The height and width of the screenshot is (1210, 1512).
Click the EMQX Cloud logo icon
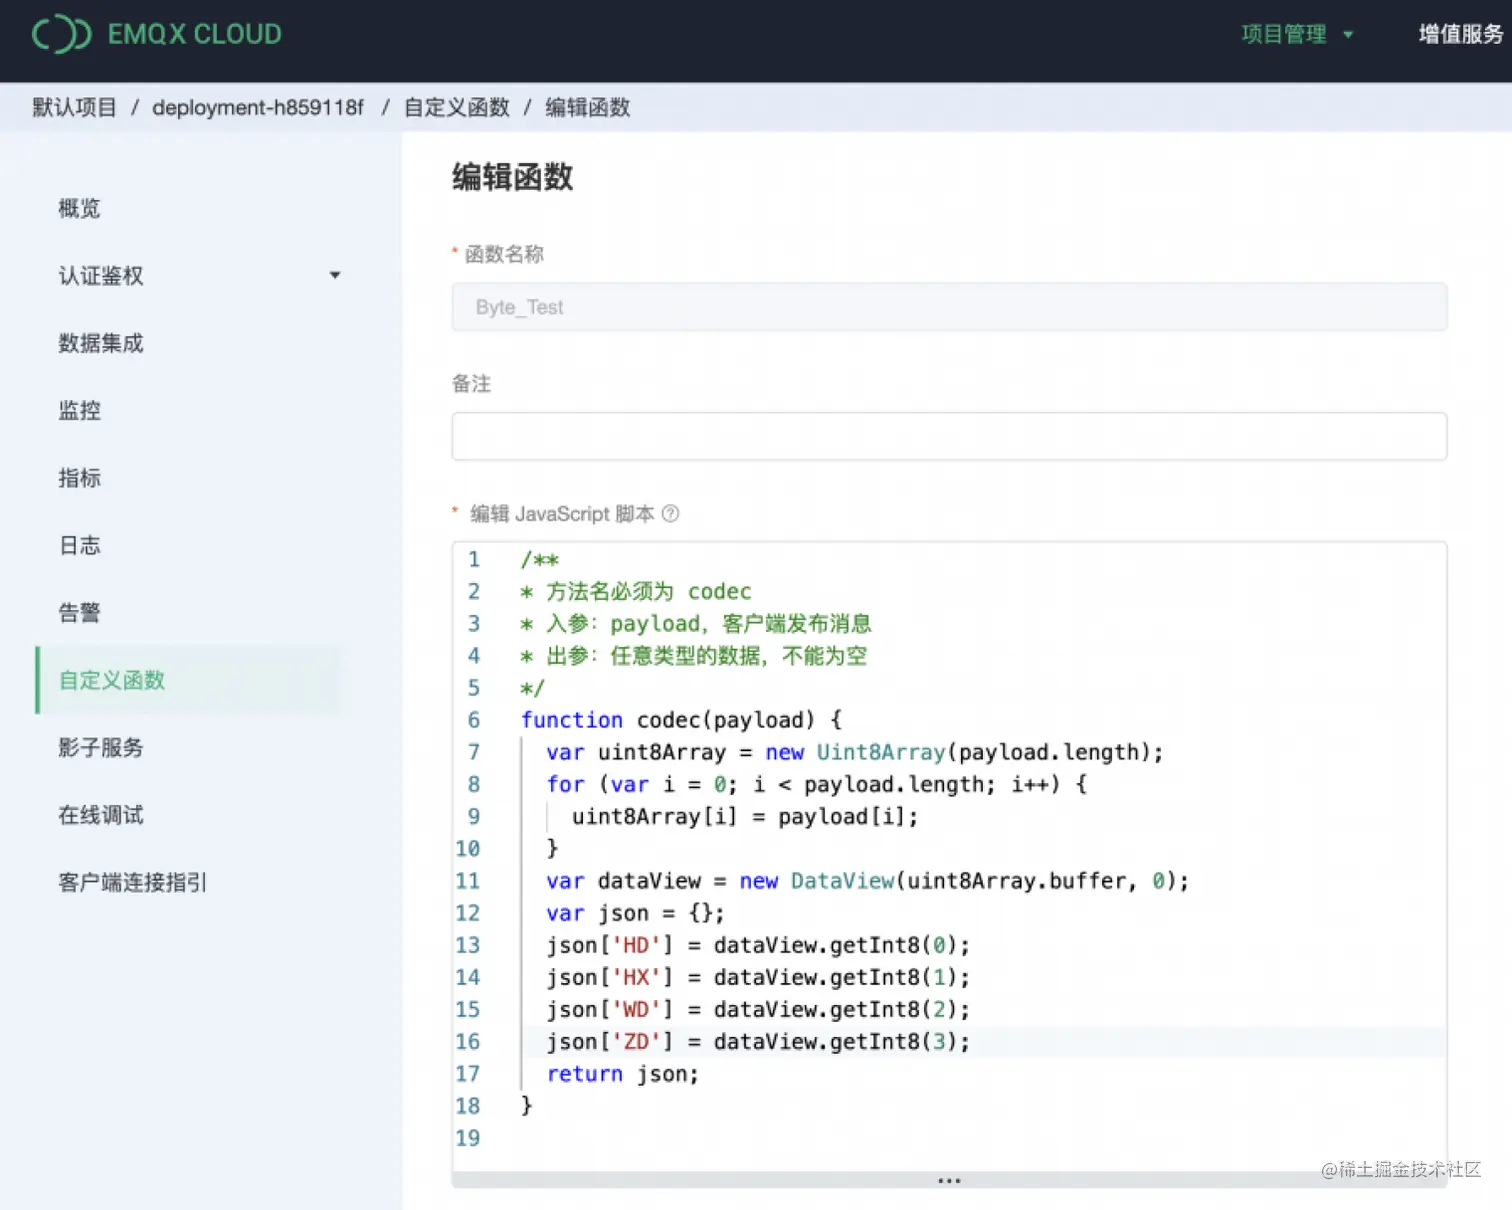click(60, 34)
